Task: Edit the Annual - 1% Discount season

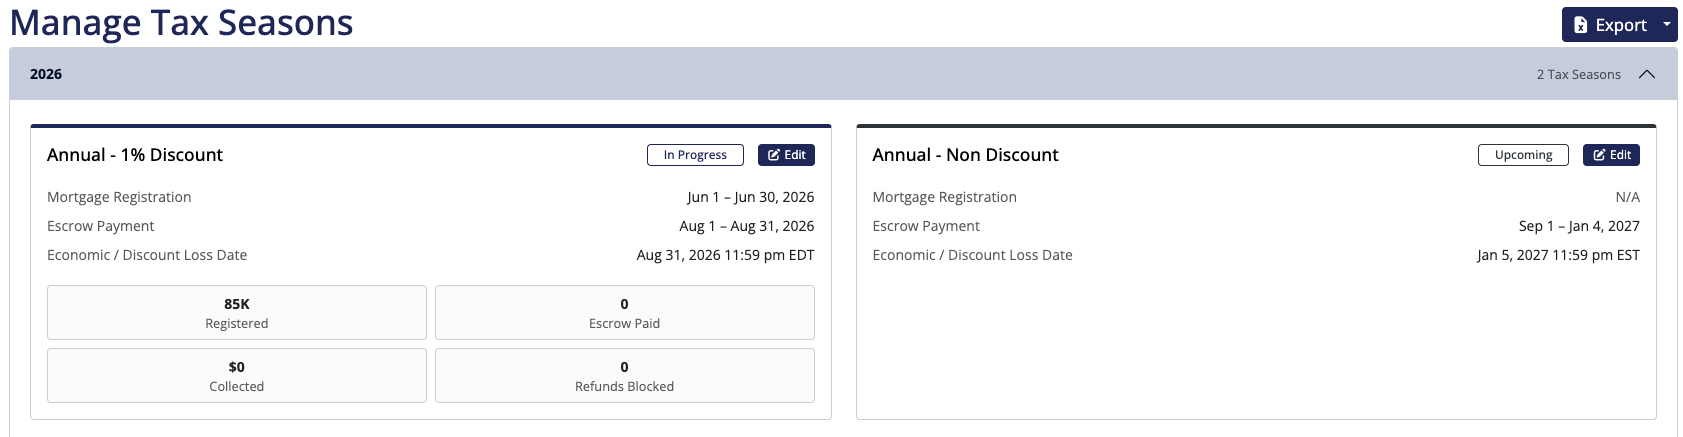Action: [787, 155]
